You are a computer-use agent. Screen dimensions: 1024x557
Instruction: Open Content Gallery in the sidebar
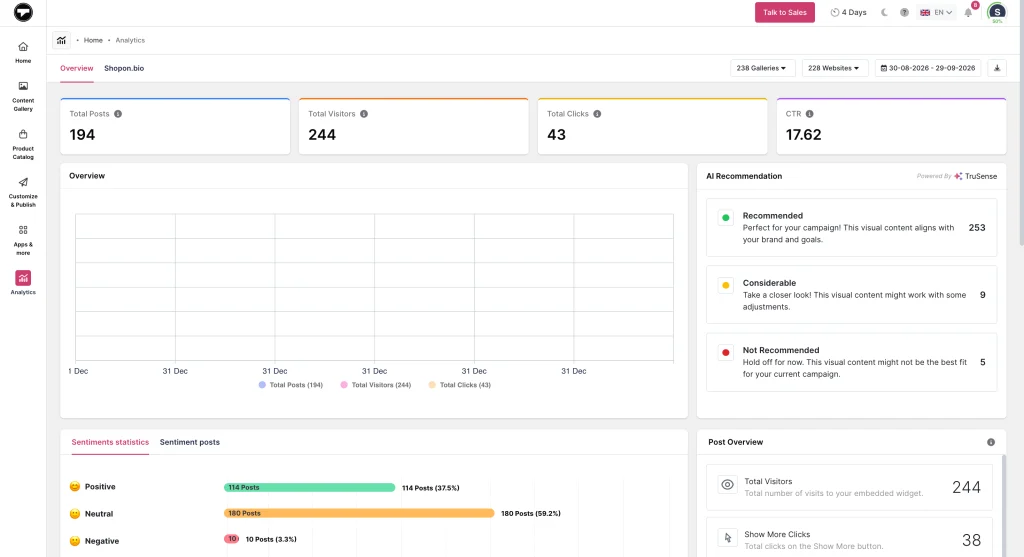[x=23, y=96]
